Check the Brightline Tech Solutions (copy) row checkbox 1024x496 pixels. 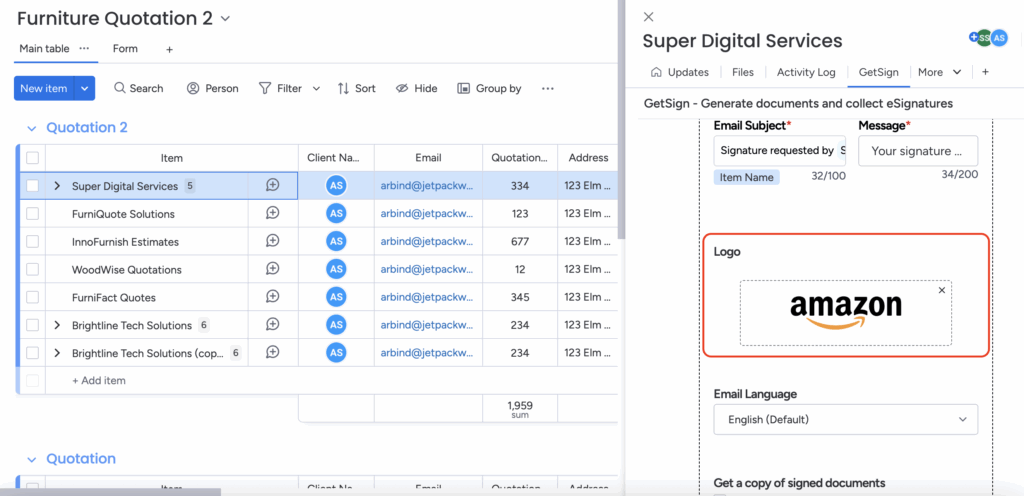tap(33, 352)
